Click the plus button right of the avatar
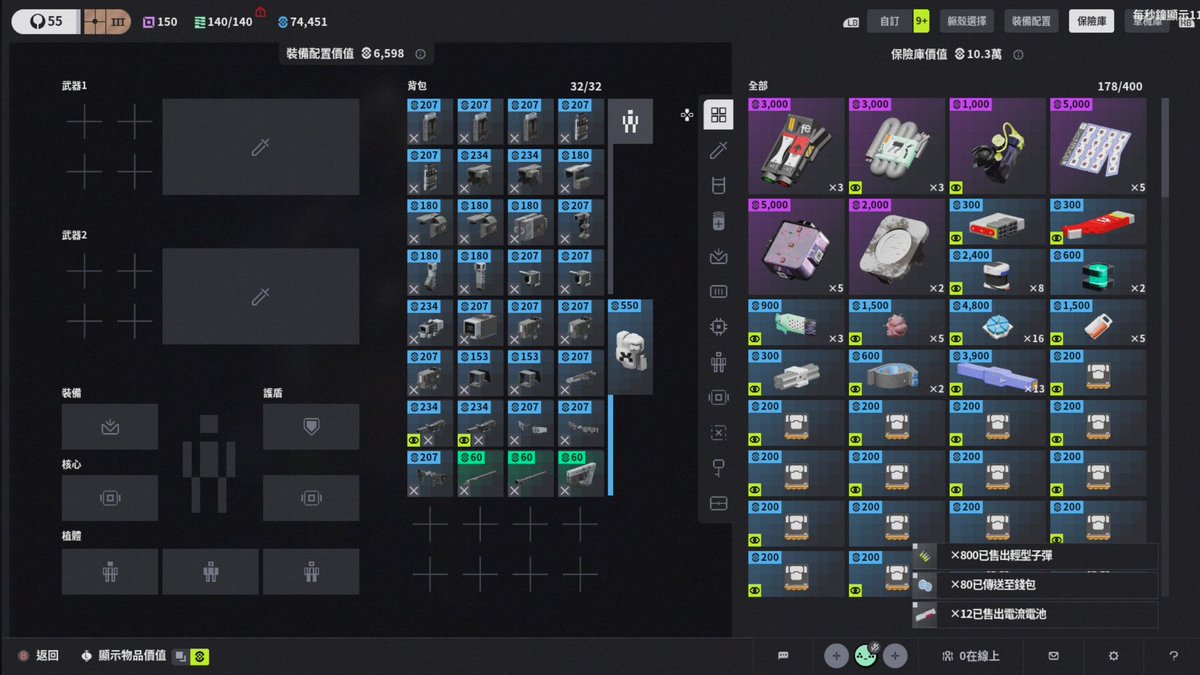The width and height of the screenshot is (1200, 675). tap(896, 656)
